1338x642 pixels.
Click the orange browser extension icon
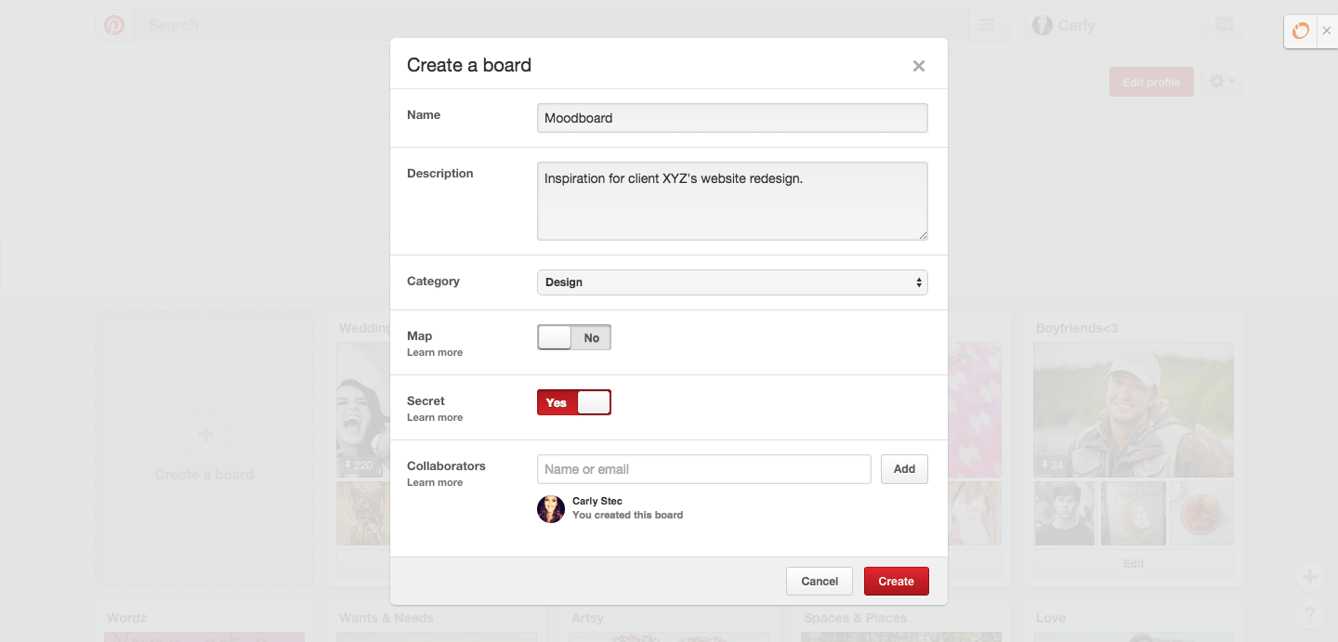[1300, 31]
